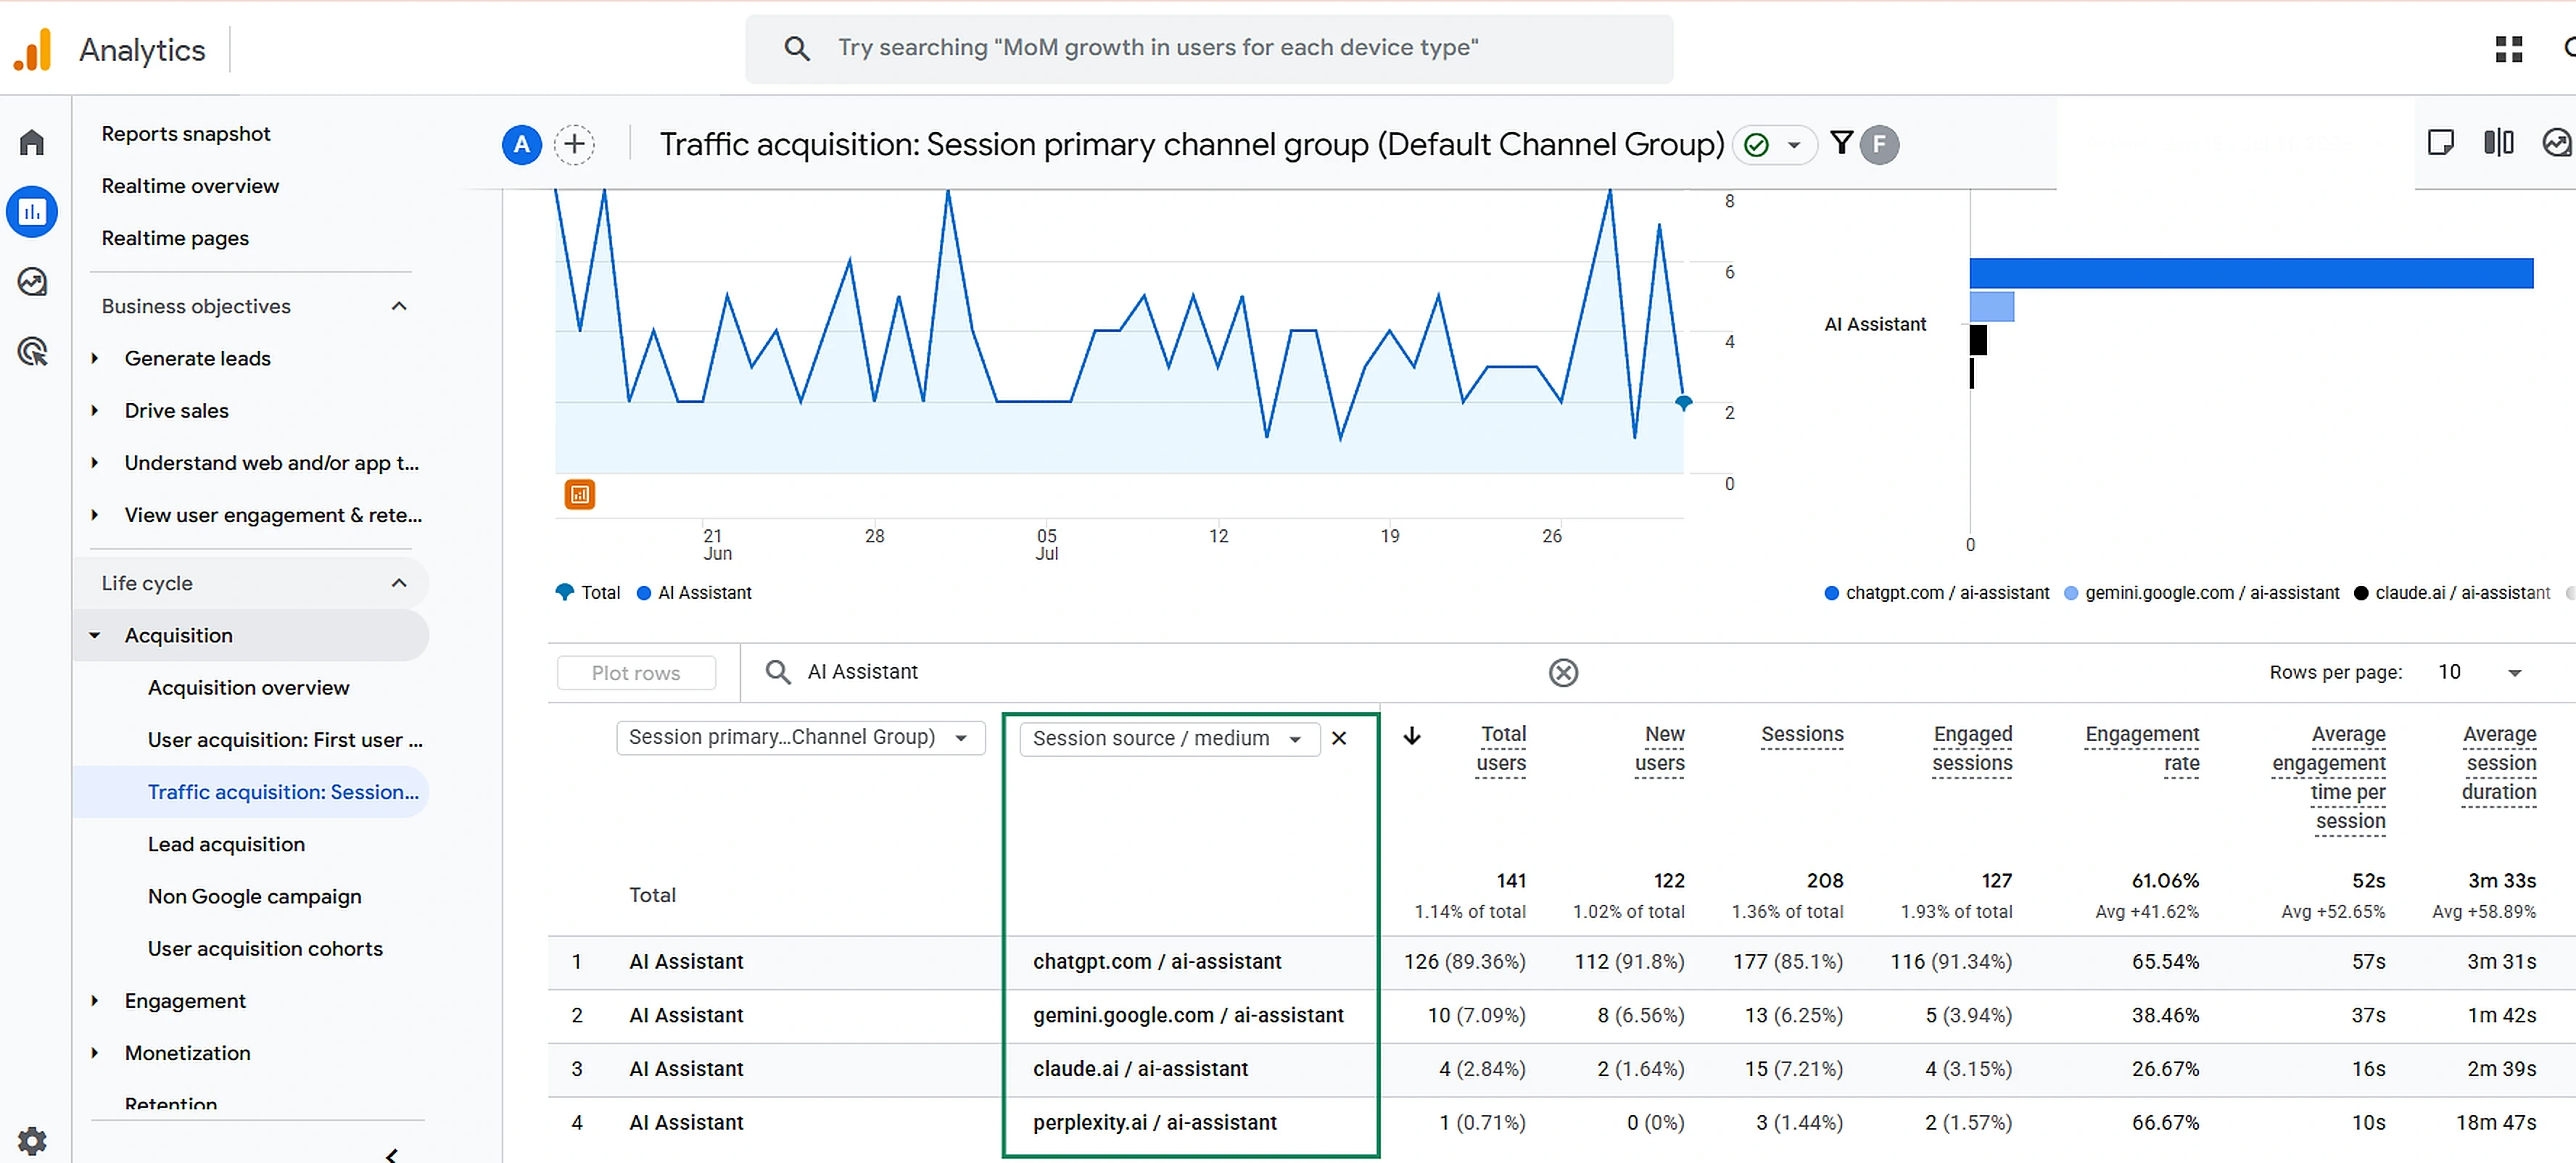Open Realtime pages
The image size is (2576, 1163).
pyautogui.click(x=175, y=238)
